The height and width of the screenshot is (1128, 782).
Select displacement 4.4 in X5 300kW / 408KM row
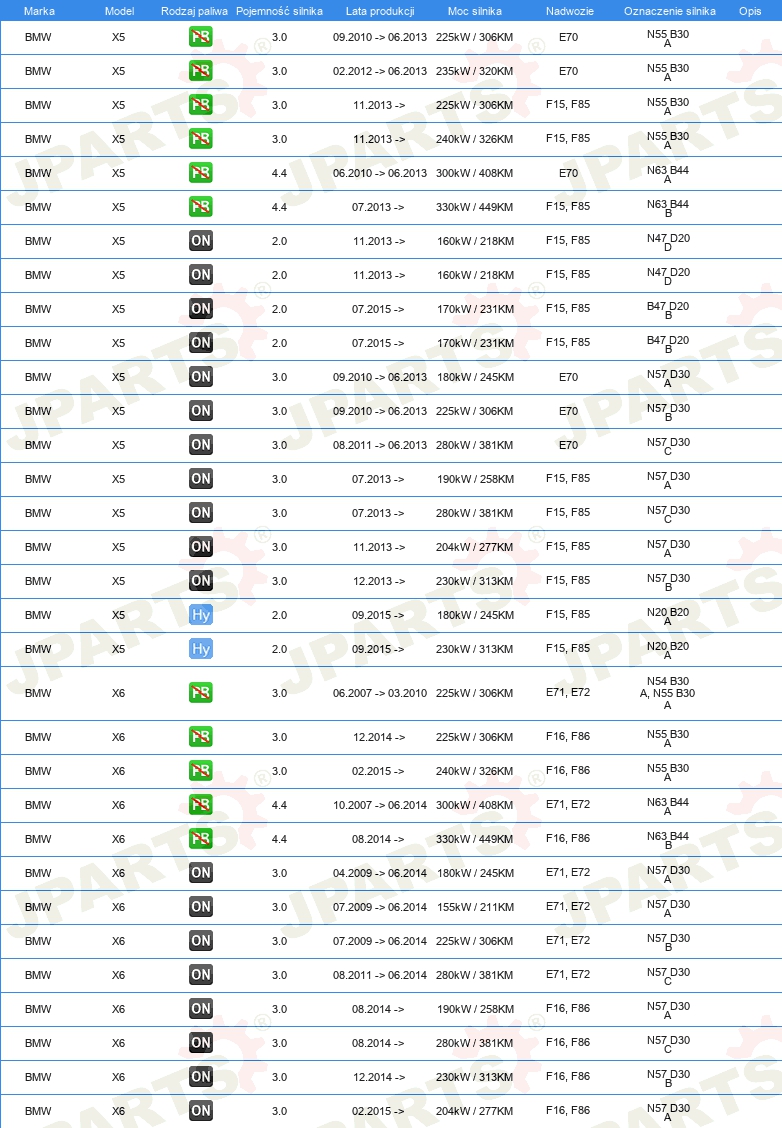[279, 173]
